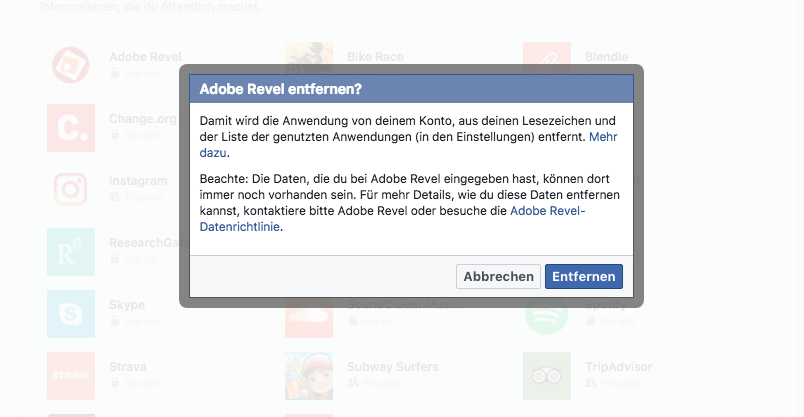
Task: Select the Skype app icon
Action: pyautogui.click(x=71, y=314)
